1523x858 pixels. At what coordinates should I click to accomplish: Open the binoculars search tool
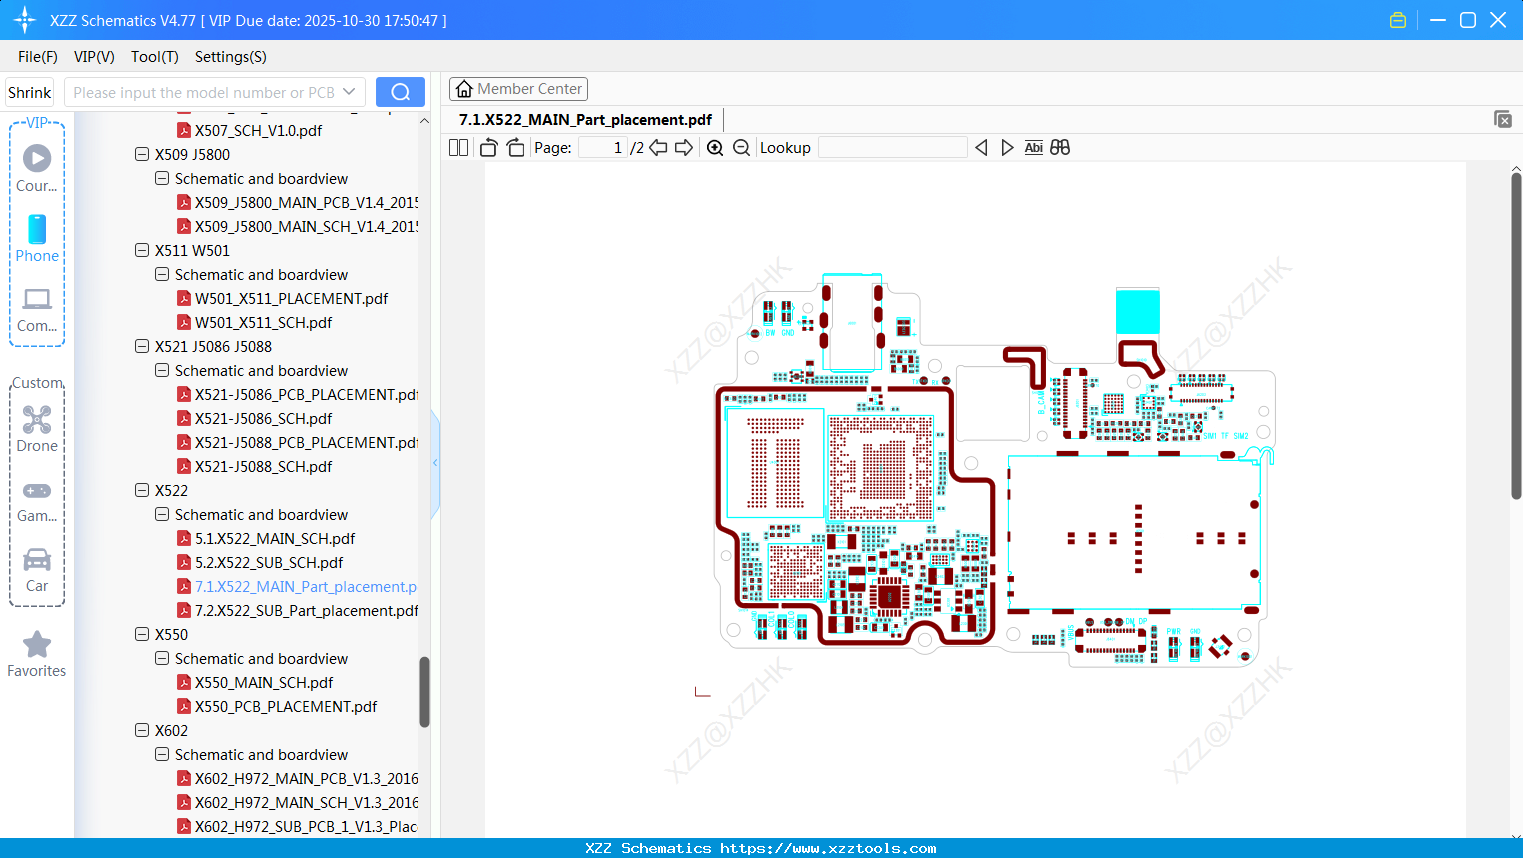tap(1060, 147)
